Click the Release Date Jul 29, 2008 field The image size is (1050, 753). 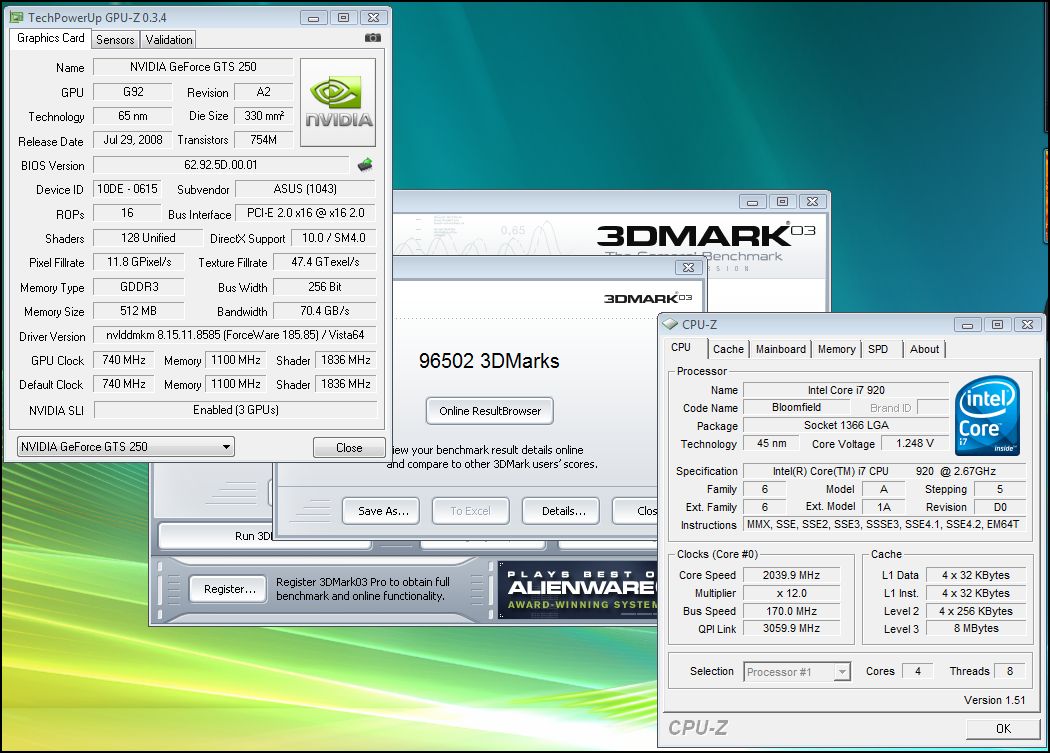133,140
